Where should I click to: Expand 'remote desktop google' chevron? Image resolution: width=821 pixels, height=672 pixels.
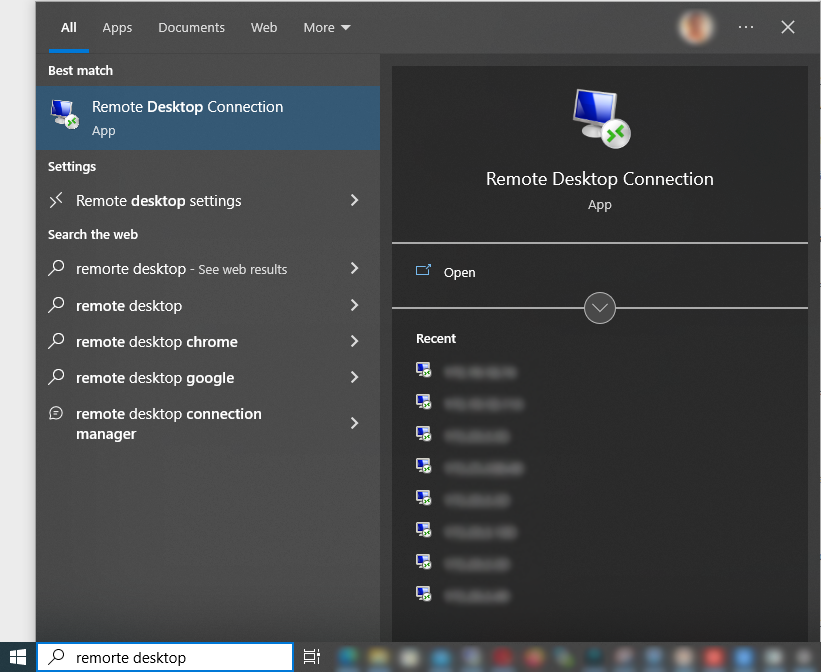pyautogui.click(x=354, y=377)
